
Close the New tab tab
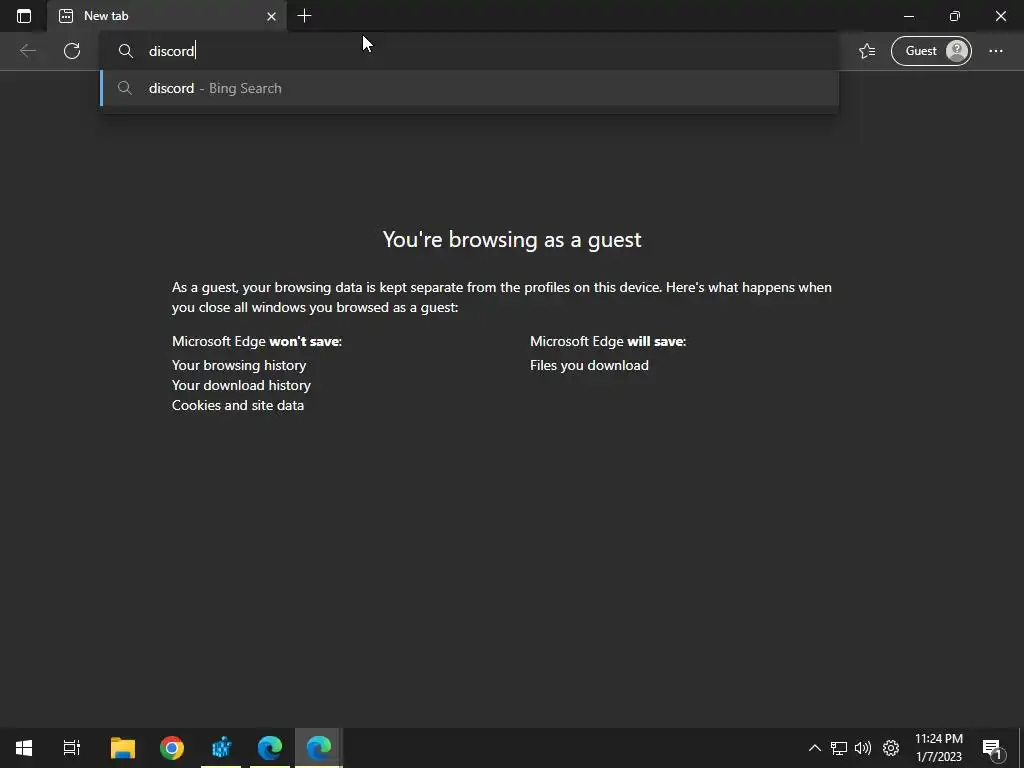[271, 16]
